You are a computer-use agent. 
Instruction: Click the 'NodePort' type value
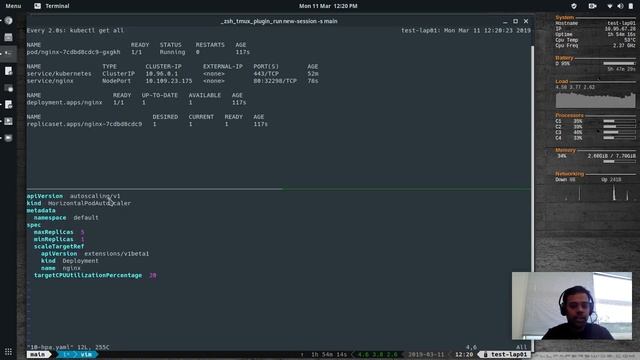coord(117,81)
